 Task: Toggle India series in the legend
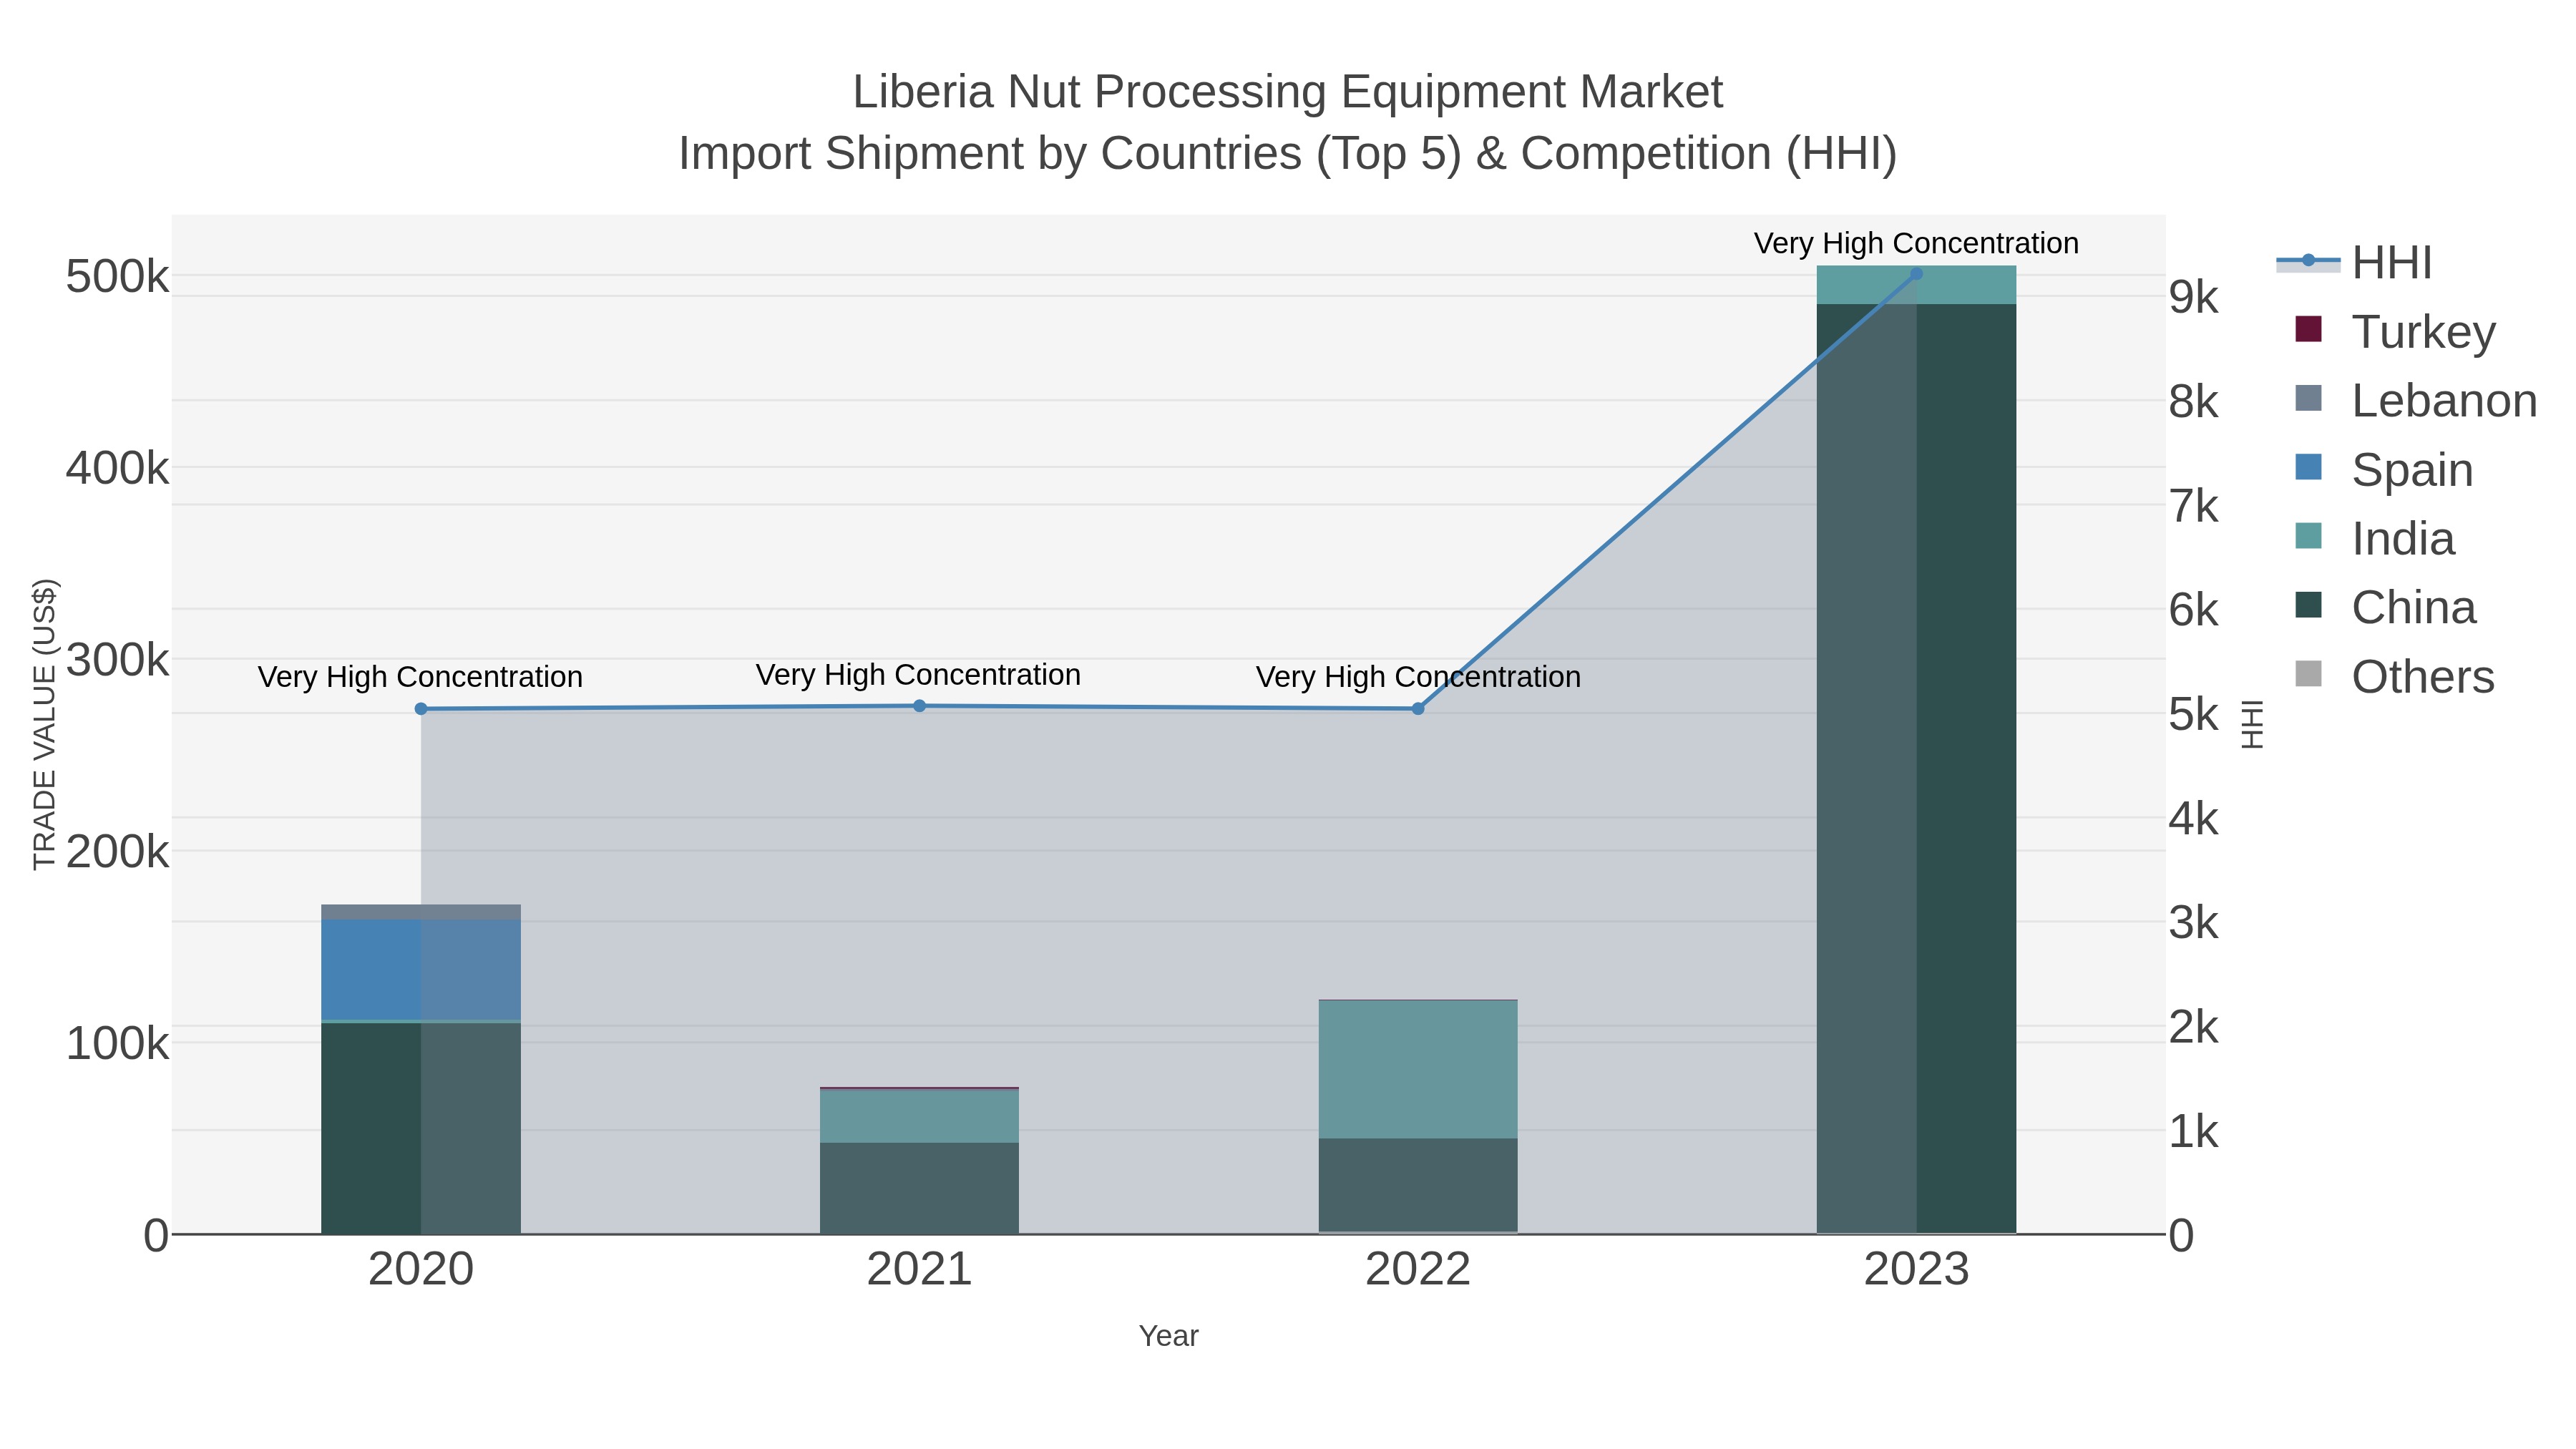(2374, 539)
